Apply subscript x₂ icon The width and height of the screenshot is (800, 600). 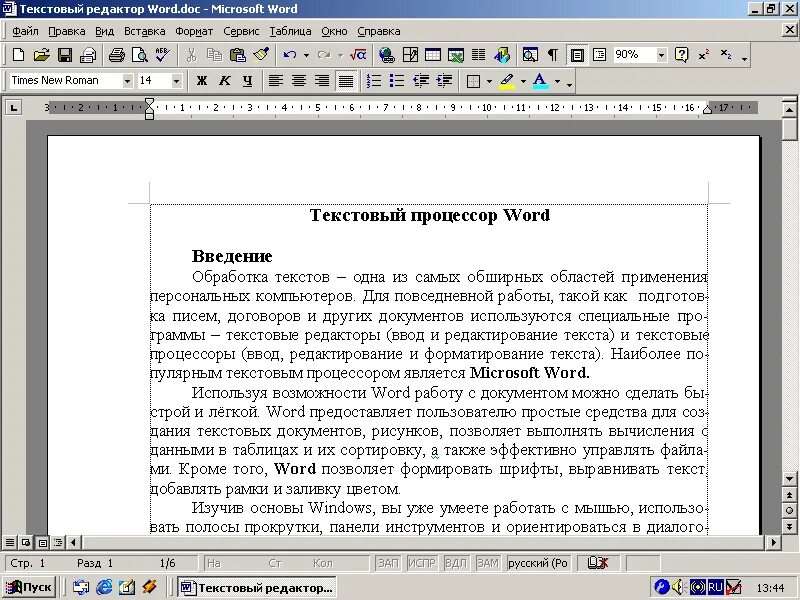pyautogui.click(x=726, y=55)
